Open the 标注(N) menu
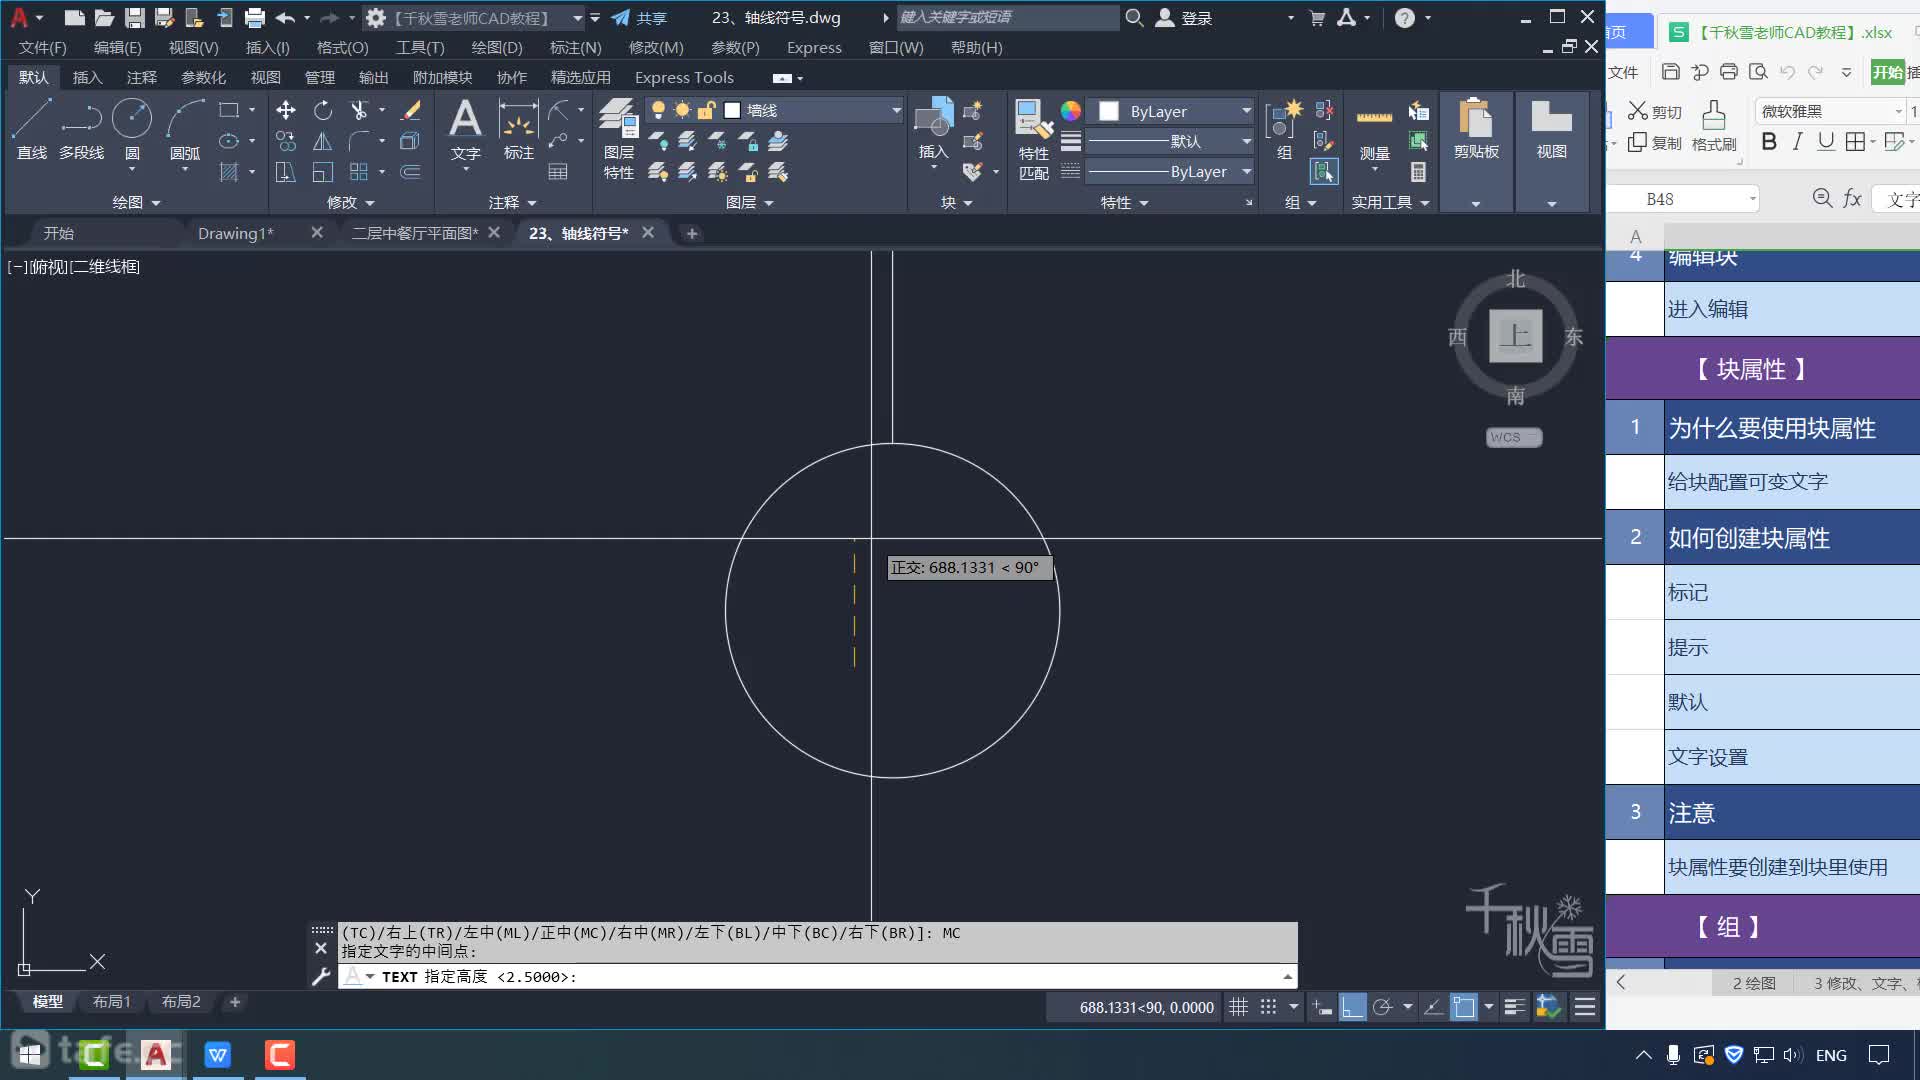 (575, 47)
